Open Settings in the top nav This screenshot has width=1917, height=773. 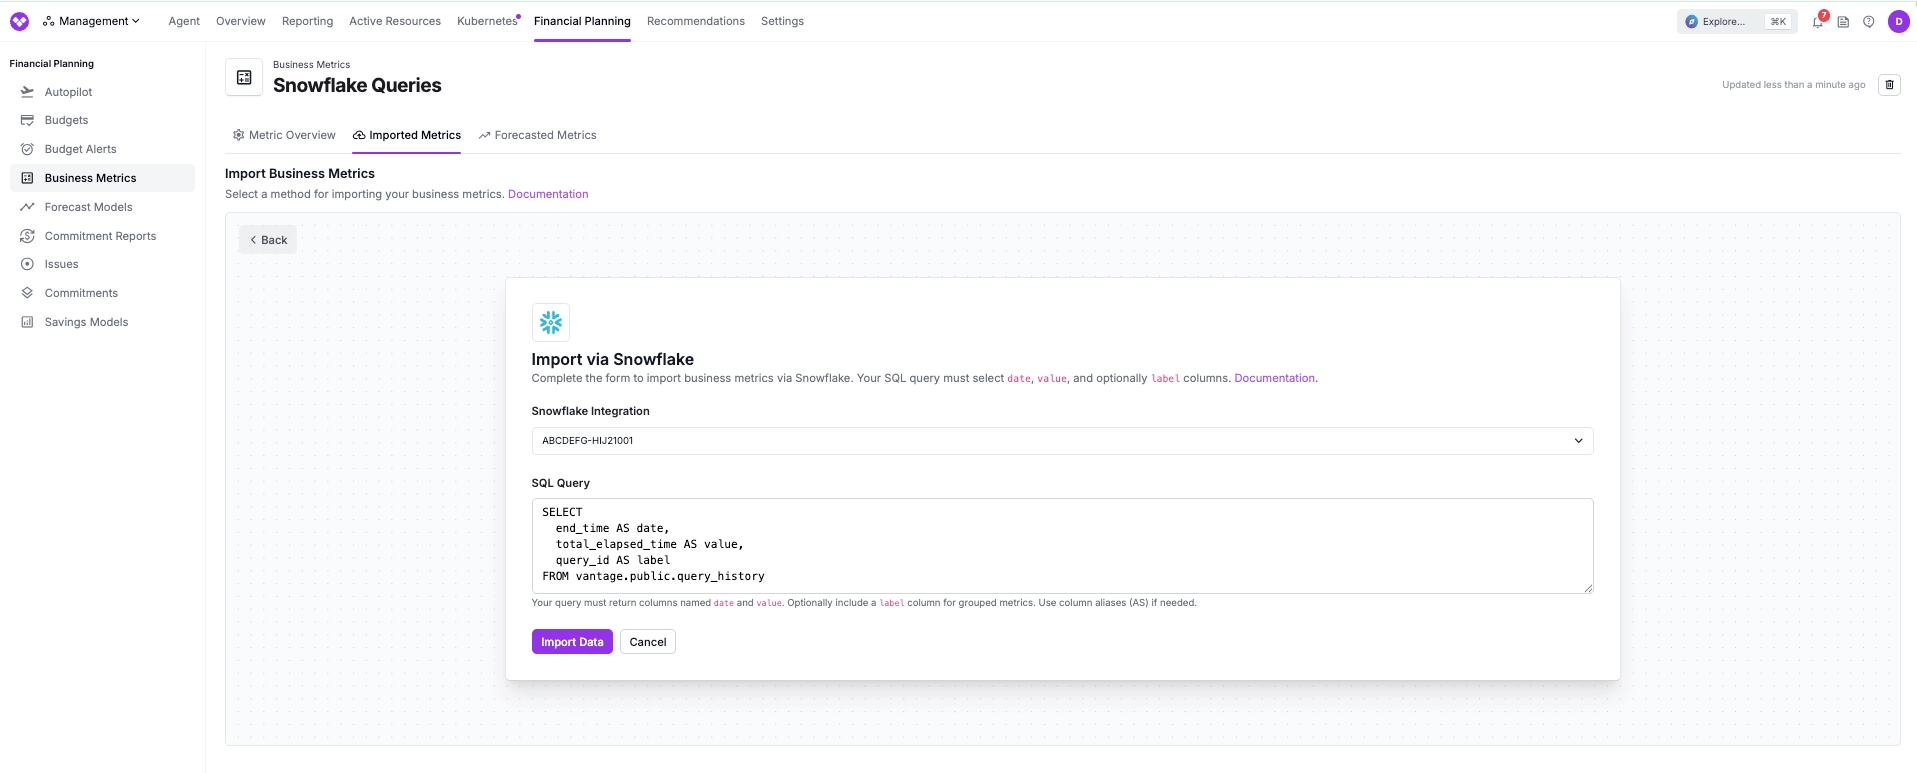coord(782,21)
